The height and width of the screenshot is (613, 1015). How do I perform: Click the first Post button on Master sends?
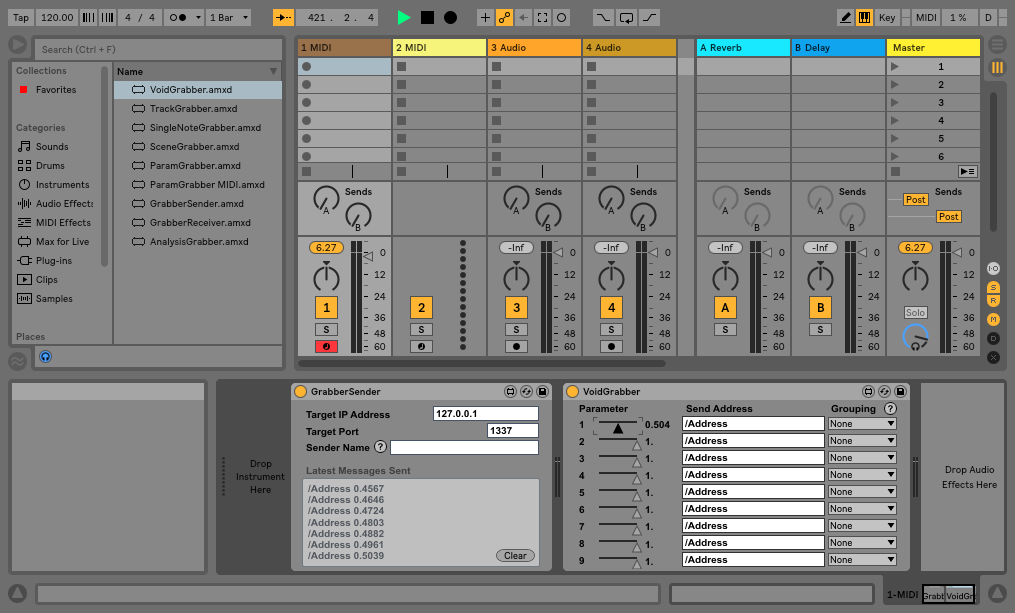coord(915,199)
